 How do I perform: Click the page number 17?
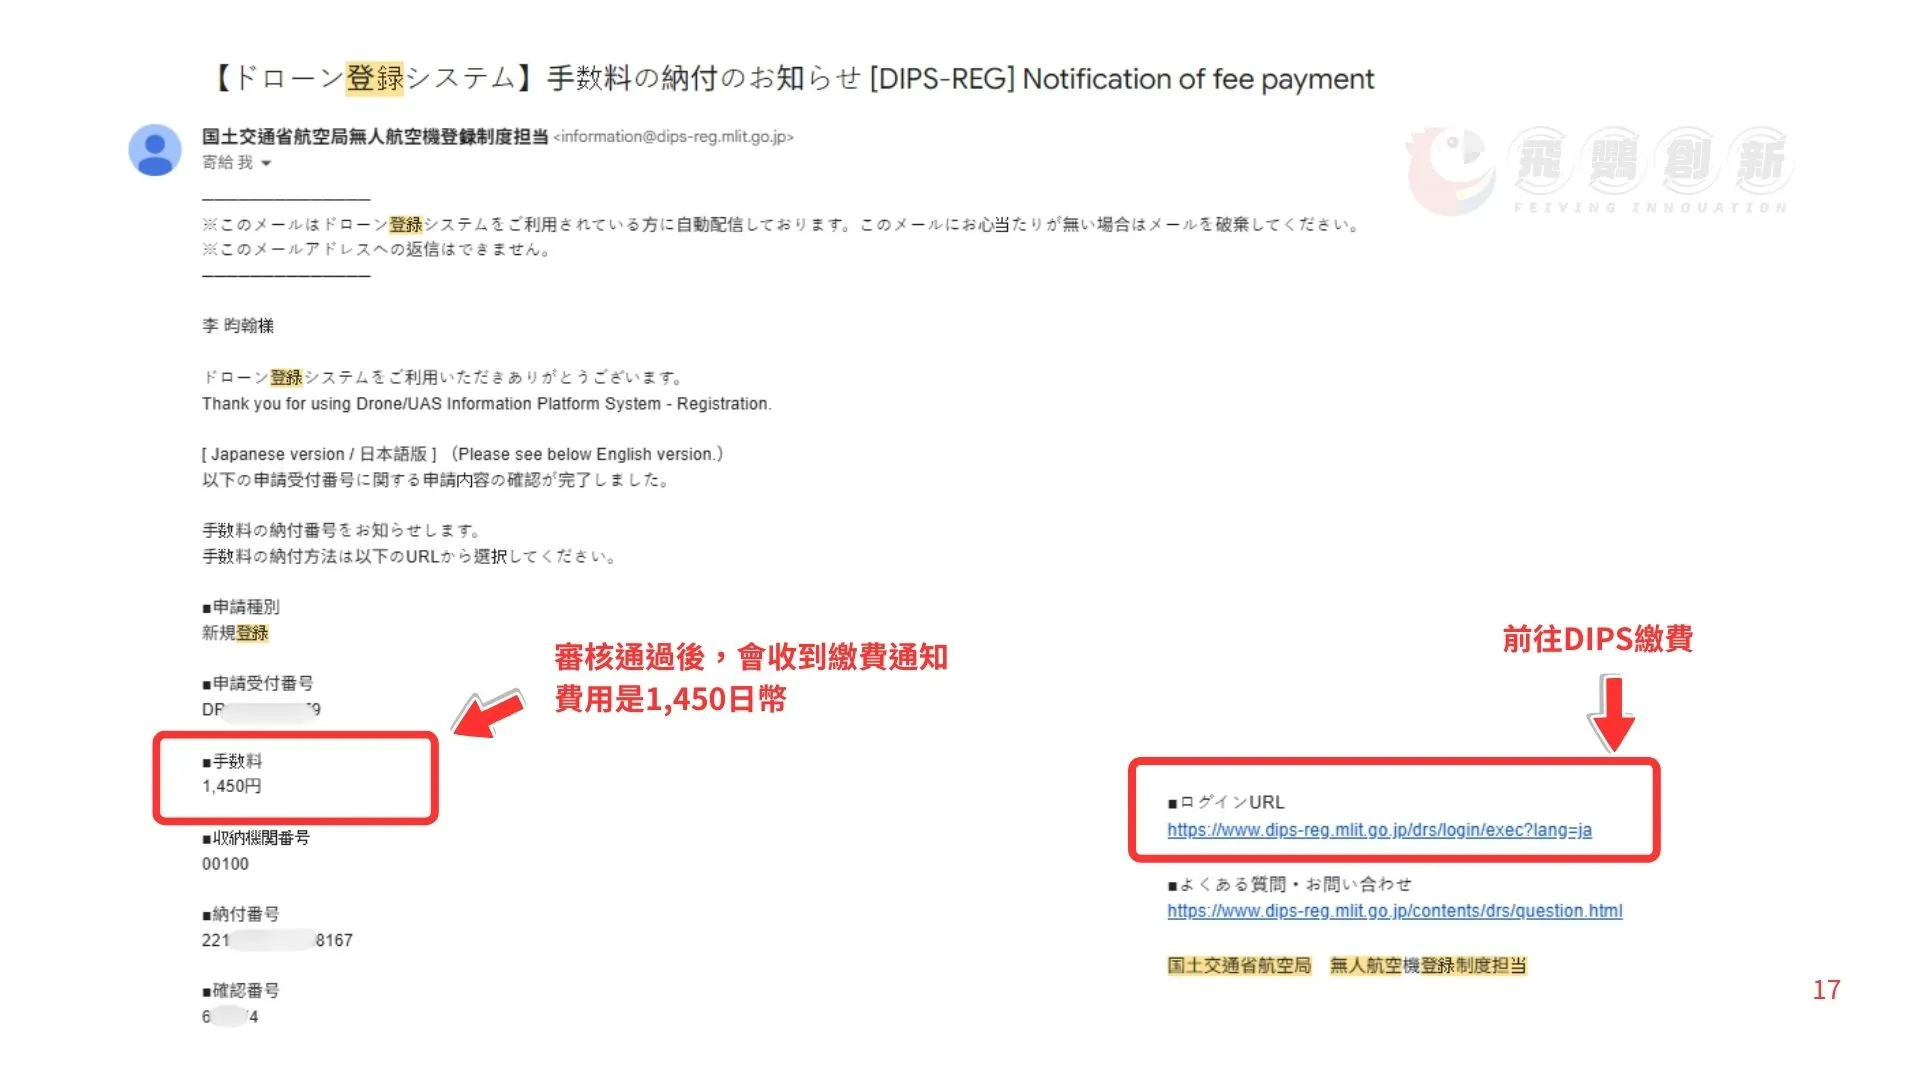(x=1826, y=990)
